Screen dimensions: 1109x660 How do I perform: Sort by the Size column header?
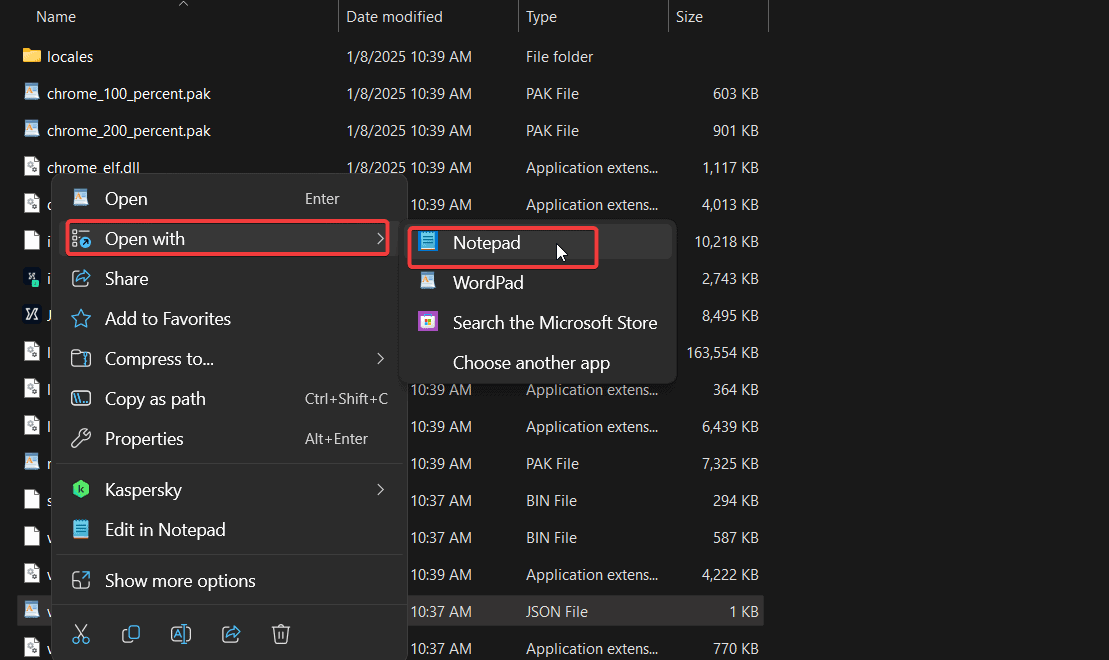coord(689,16)
